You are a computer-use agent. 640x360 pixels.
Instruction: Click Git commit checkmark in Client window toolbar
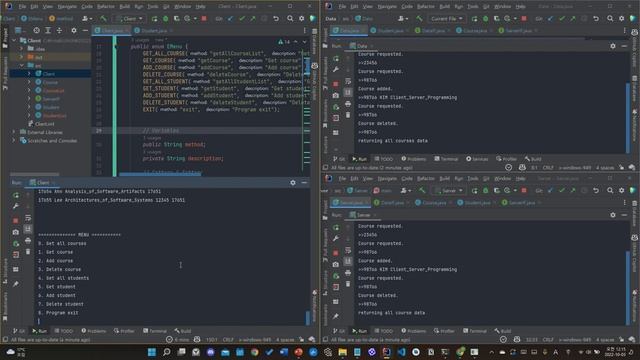click(242, 18)
